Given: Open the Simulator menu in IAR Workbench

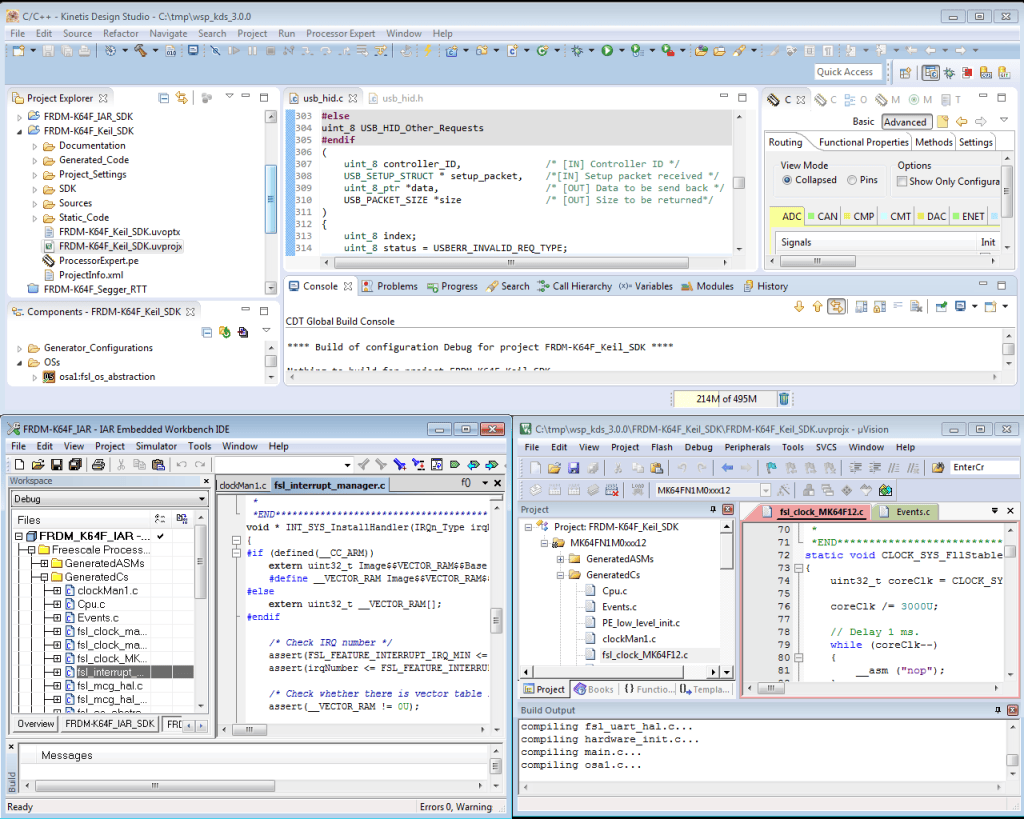Looking at the screenshot, I should [x=156, y=447].
